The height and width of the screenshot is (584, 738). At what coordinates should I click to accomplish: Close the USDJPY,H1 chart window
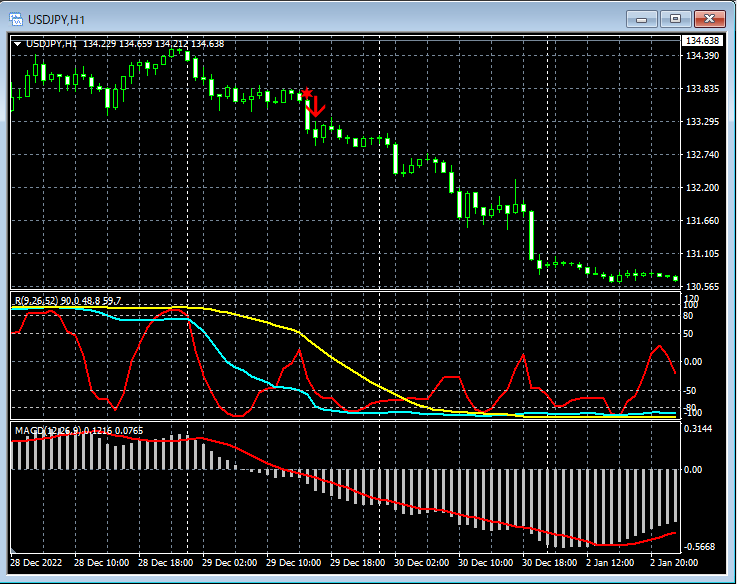pos(710,19)
